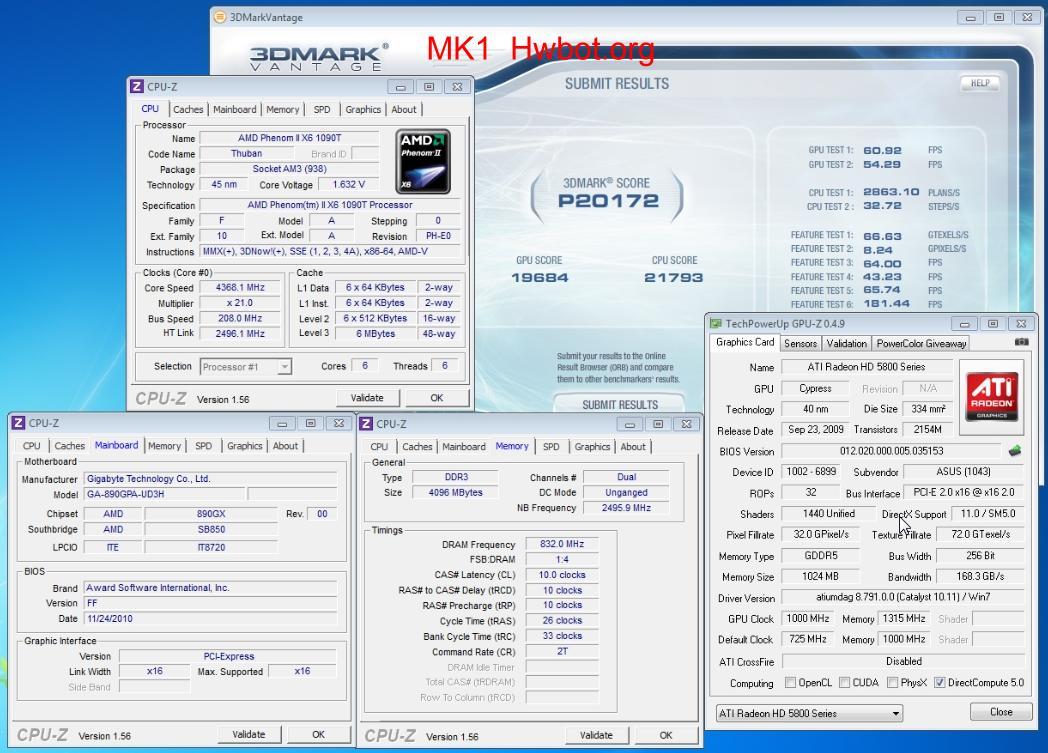
Task: Click the BIOS save chip icon in GPU-Z
Action: pyautogui.click(x=1015, y=451)
